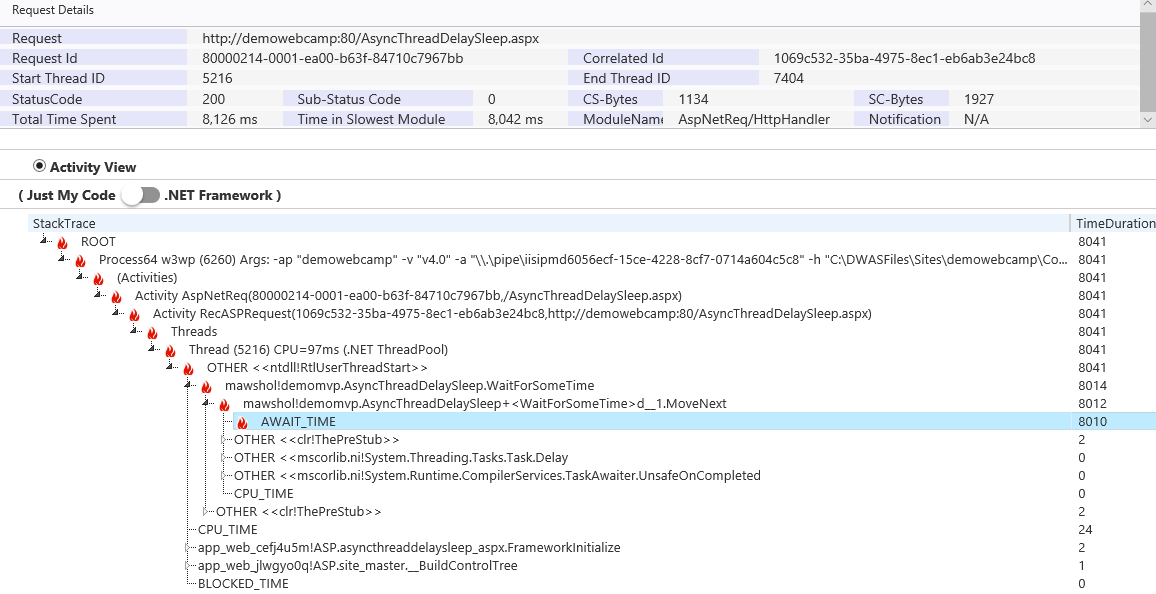Toggle Just My Code / .NET Framework switch
The height and width of the screenshot is (594, 1156).
(141, 195)
